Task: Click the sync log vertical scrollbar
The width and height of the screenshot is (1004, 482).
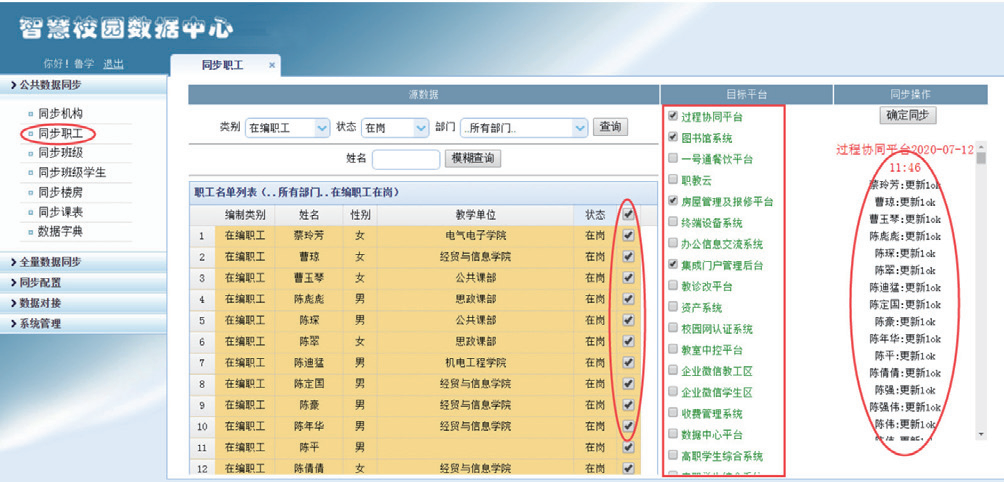Action: [981, 300]
